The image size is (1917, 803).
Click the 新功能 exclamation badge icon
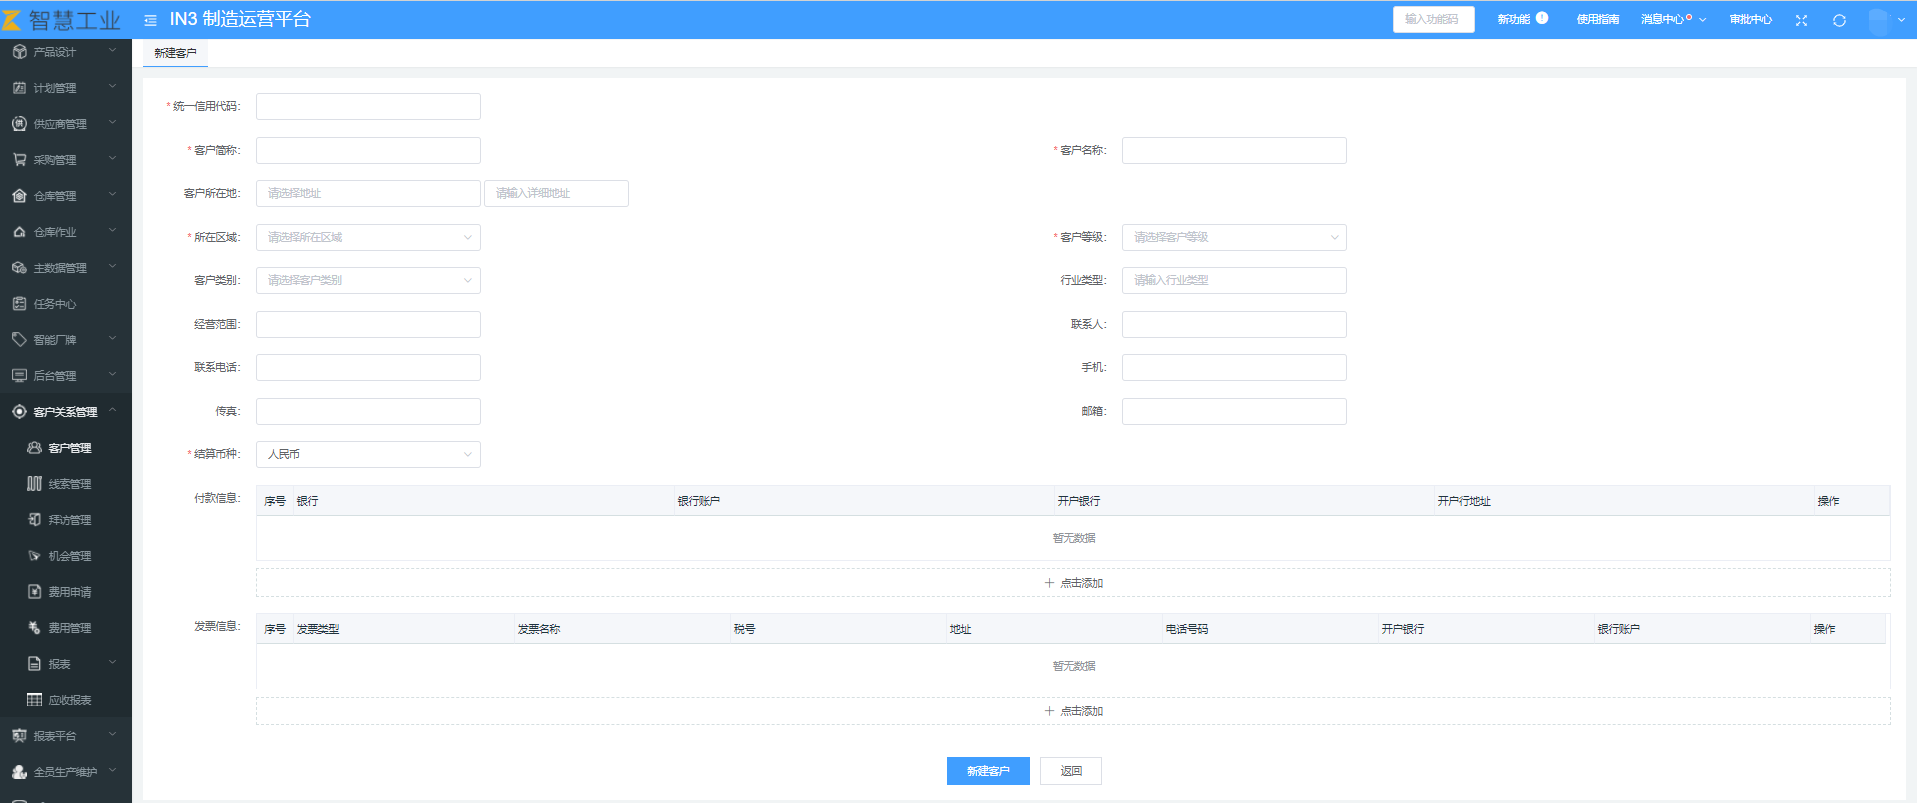coord(1542,18)
